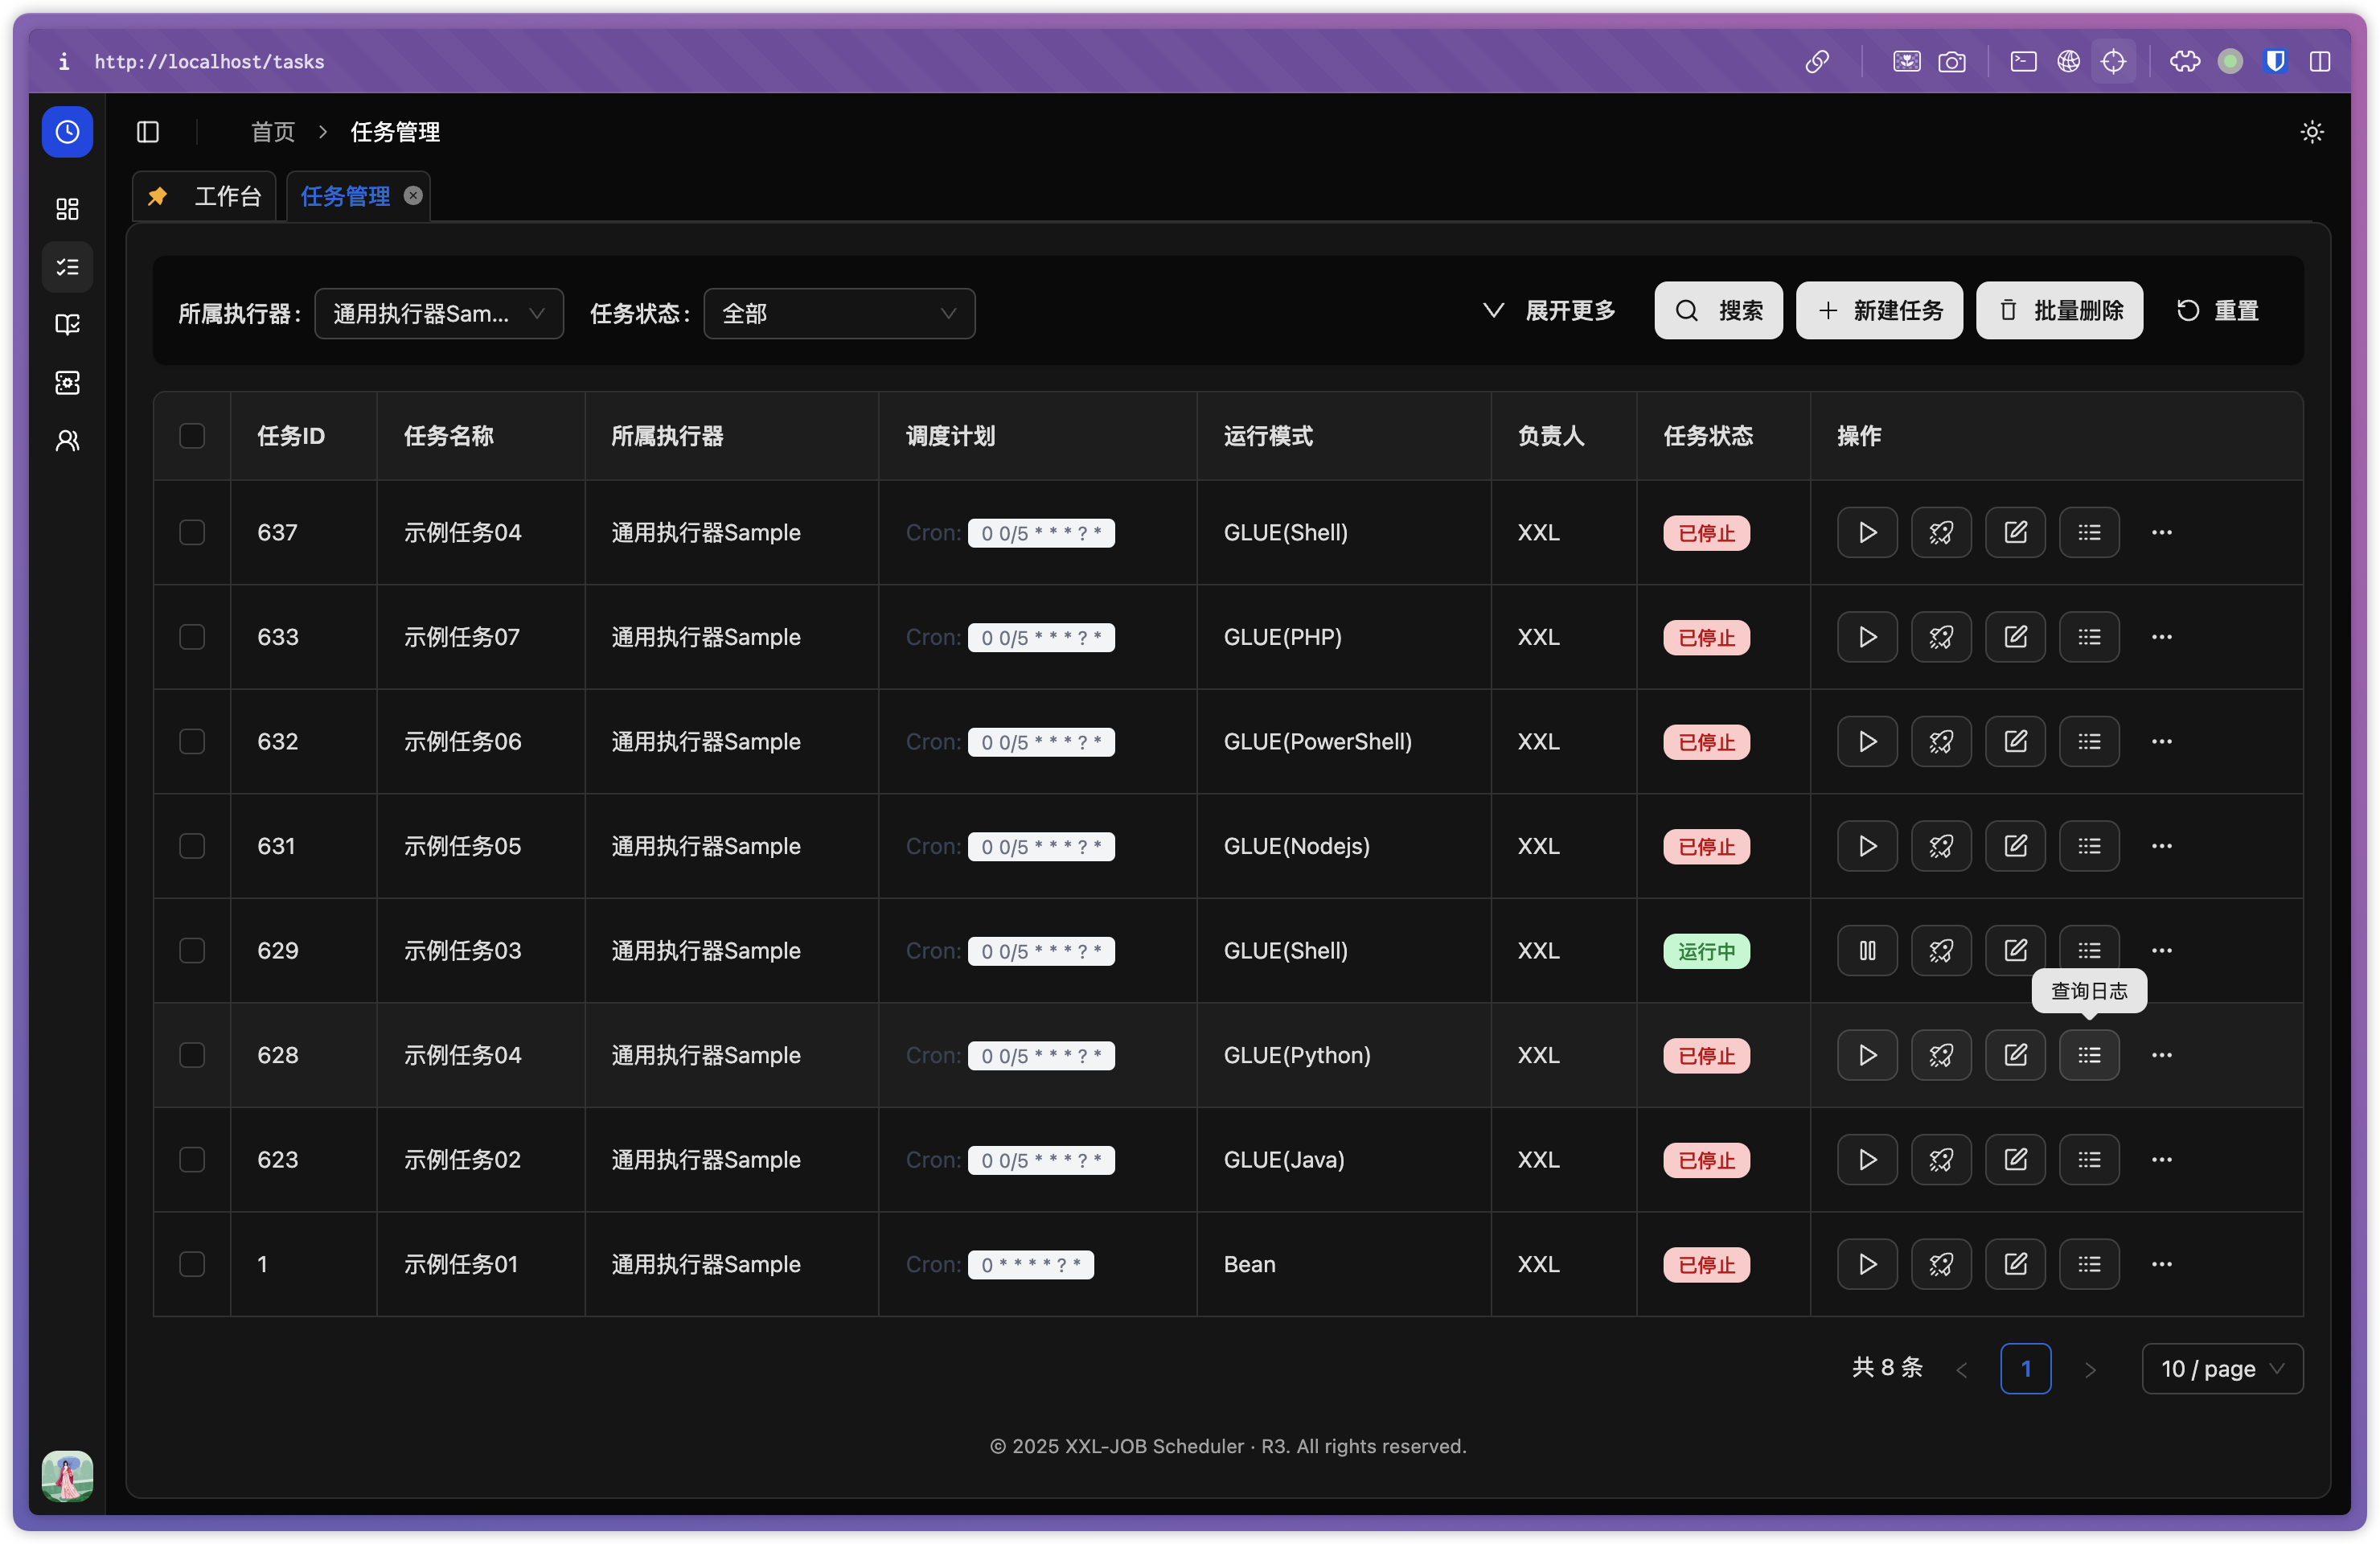
Task: Open the 所属执行器 executor dropdown
Action: pos(438,314)
